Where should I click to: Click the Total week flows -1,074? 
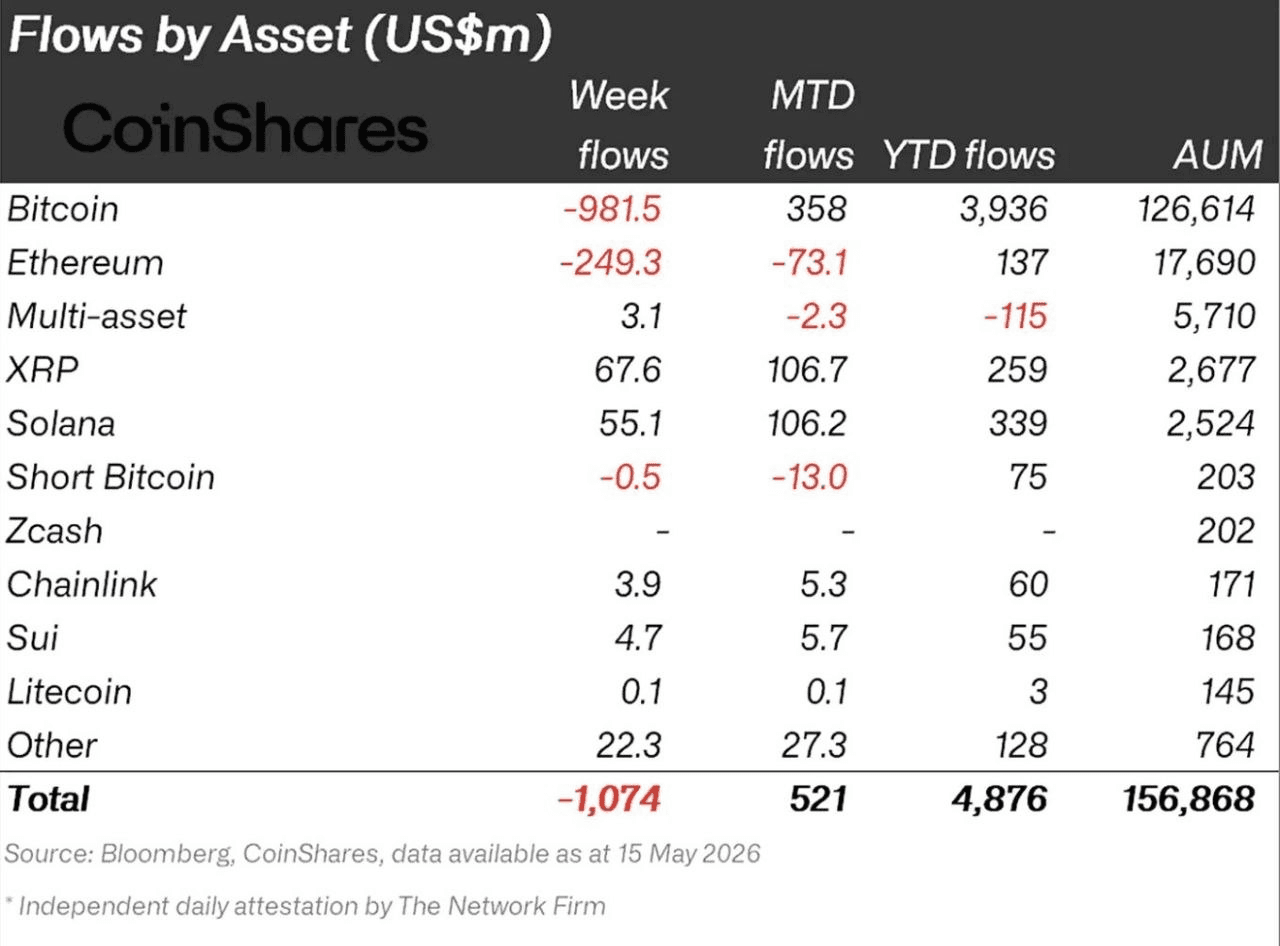tap(610, 799)
